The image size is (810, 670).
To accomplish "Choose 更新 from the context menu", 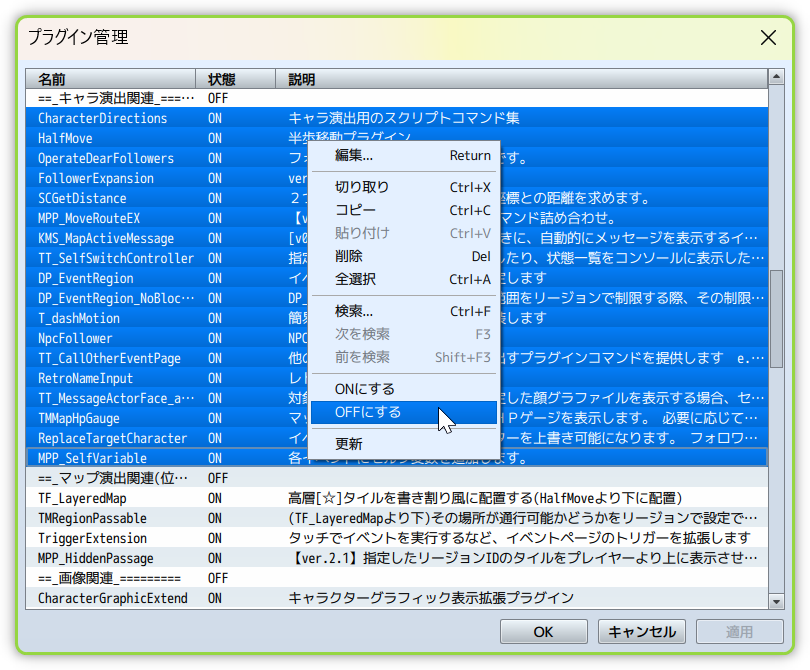I will coord(404,444).
